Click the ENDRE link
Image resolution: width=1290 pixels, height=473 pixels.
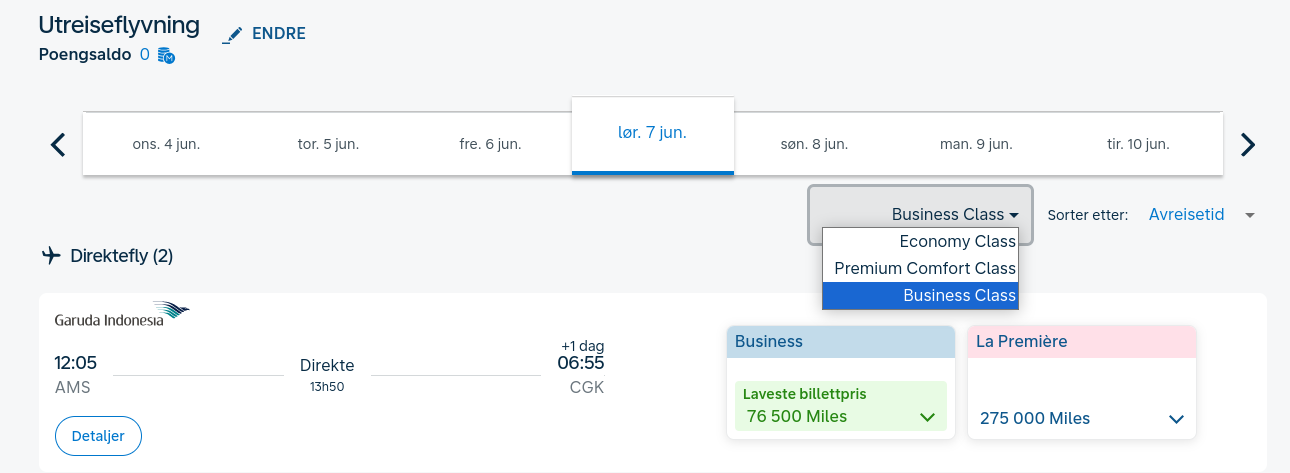[x=278, y=34]
